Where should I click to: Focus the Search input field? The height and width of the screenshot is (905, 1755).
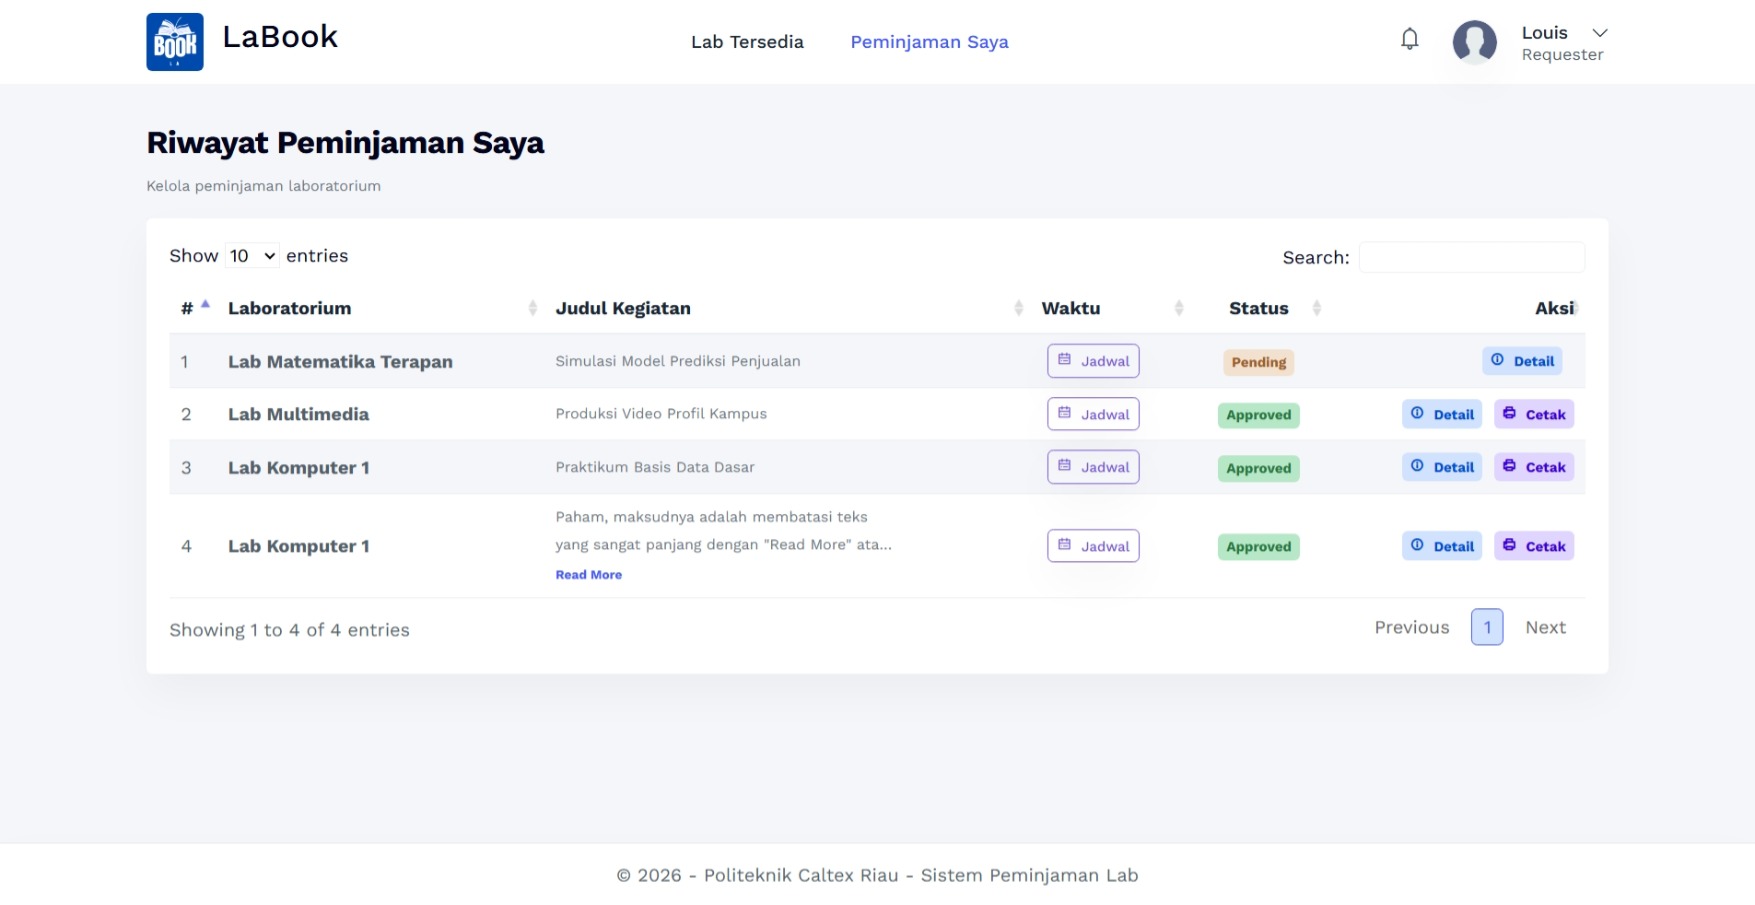coord(1471,257)
